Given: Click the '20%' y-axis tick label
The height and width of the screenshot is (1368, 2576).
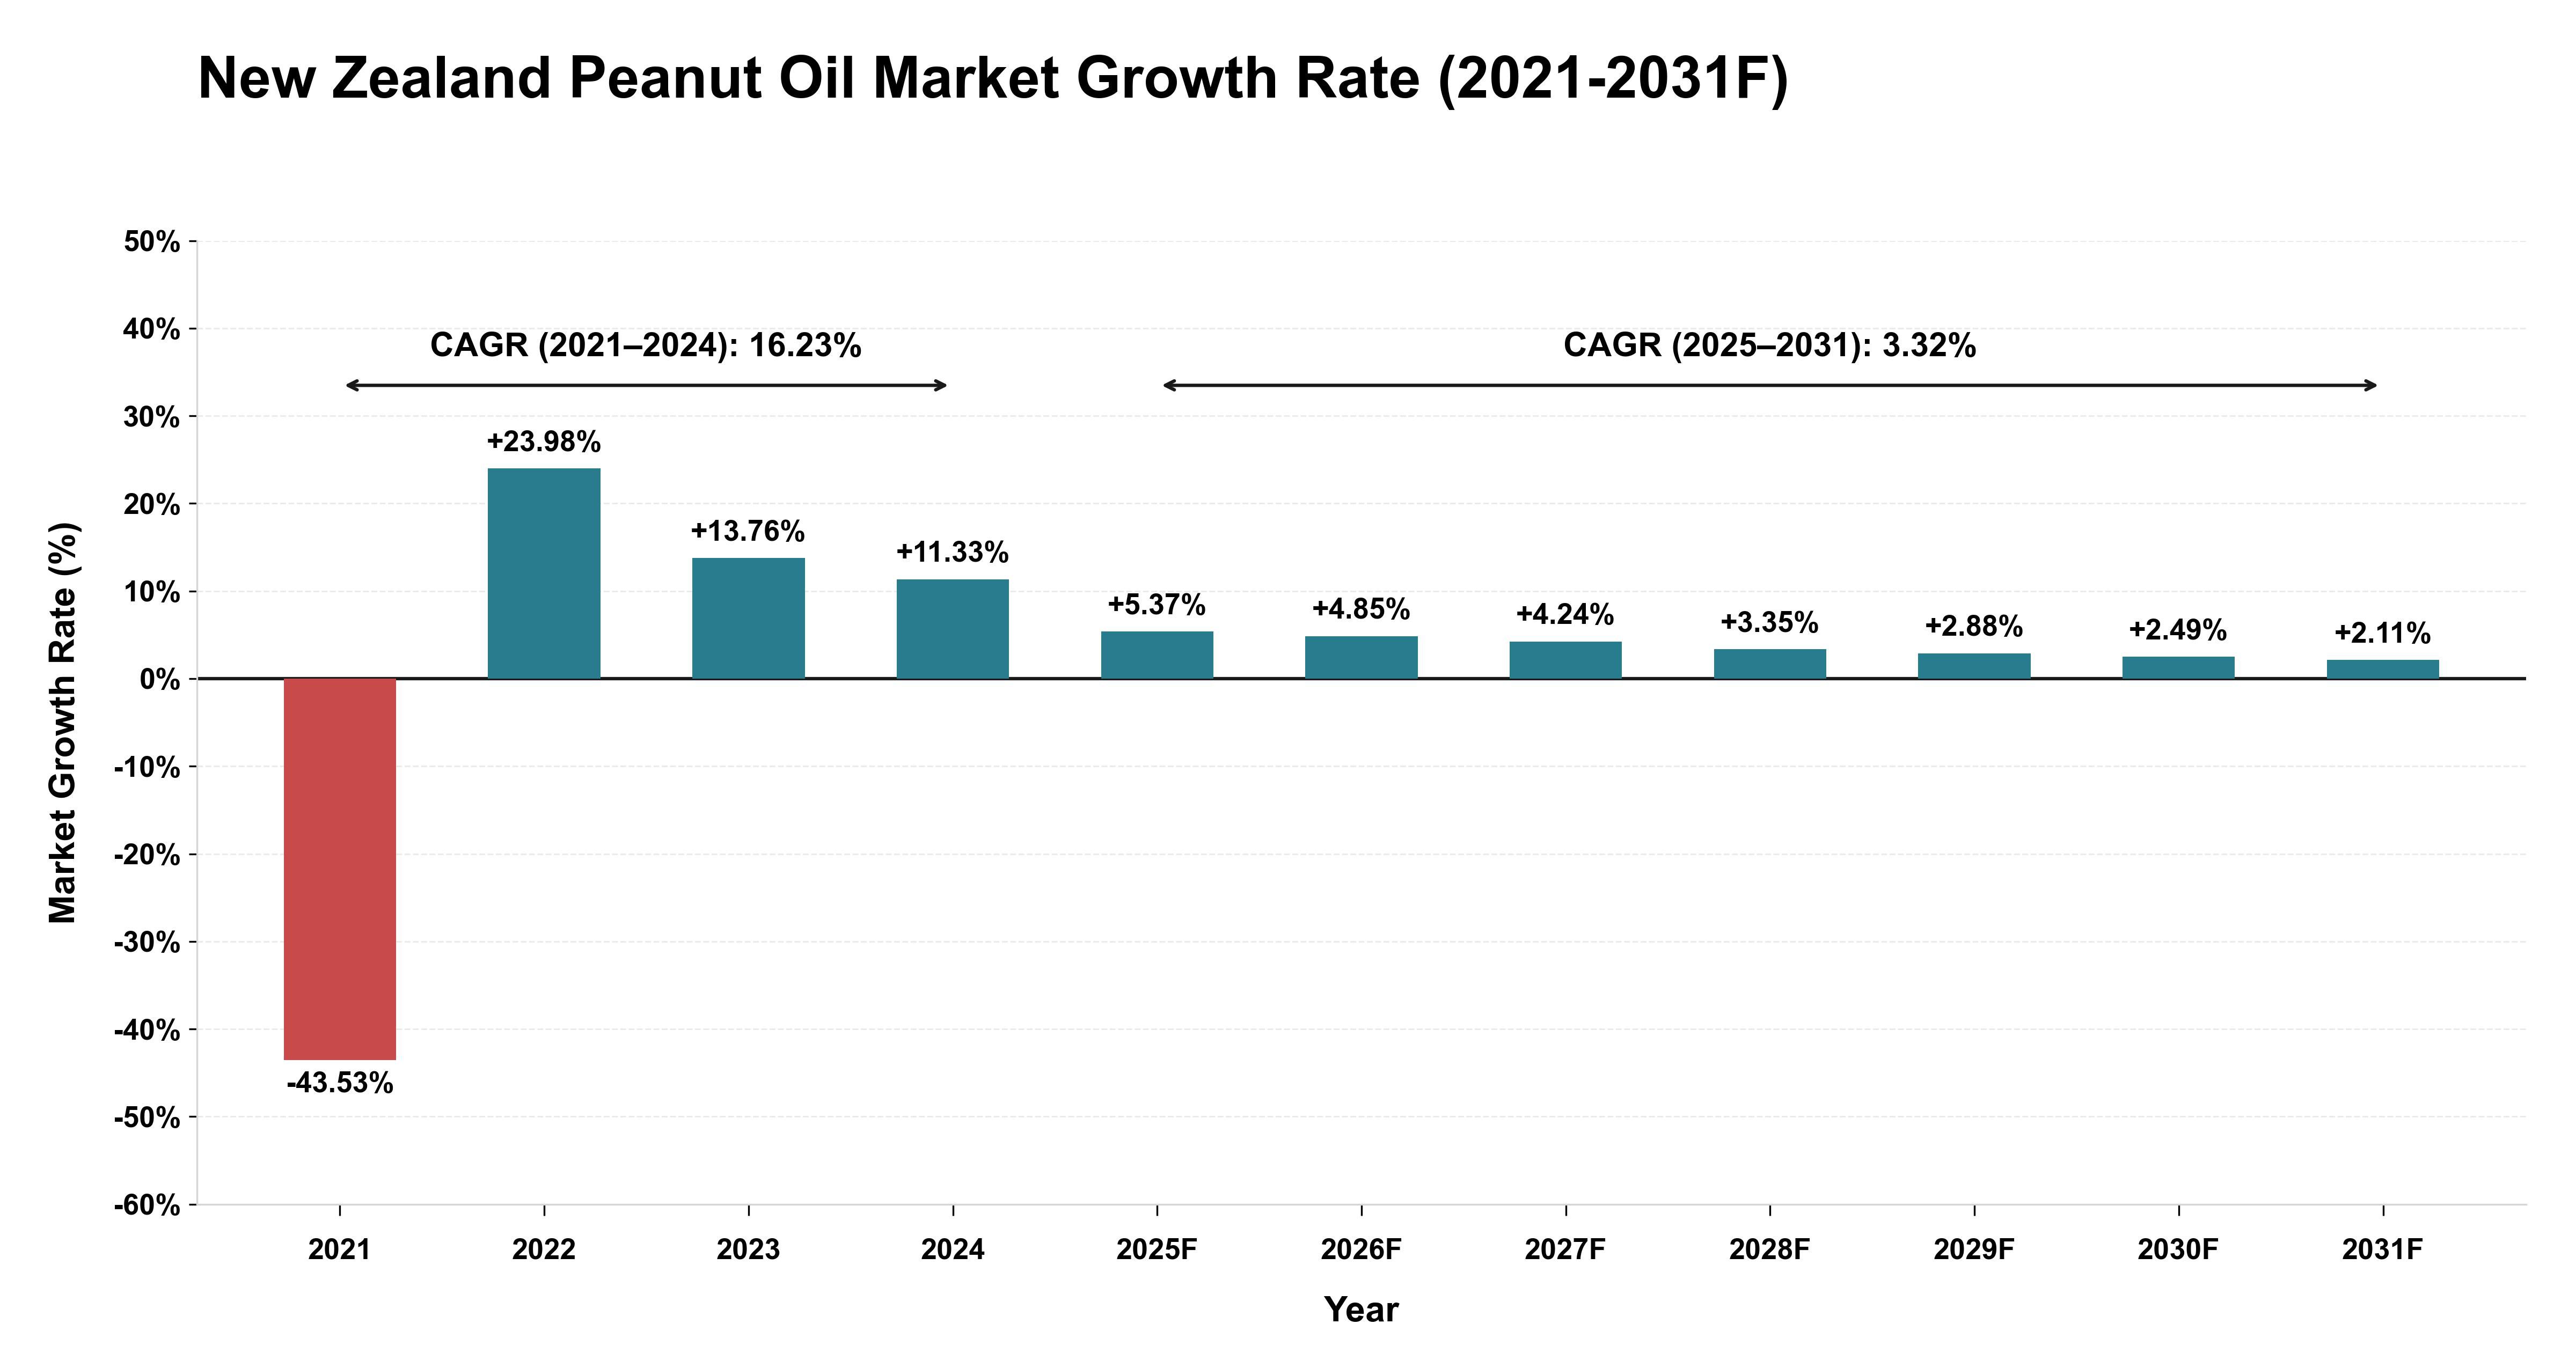Looking at the screenshot, I should tap(152, 505).
